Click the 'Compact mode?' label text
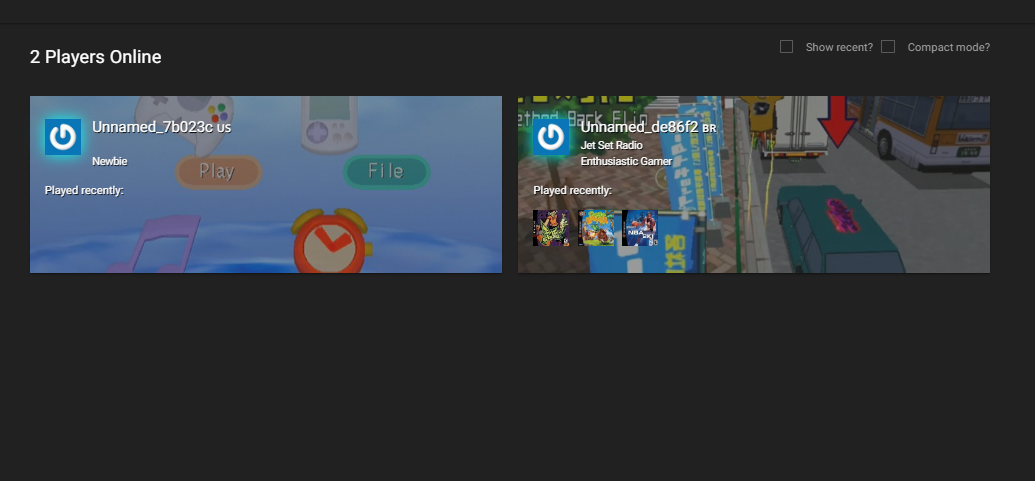 tap(949, 48)
